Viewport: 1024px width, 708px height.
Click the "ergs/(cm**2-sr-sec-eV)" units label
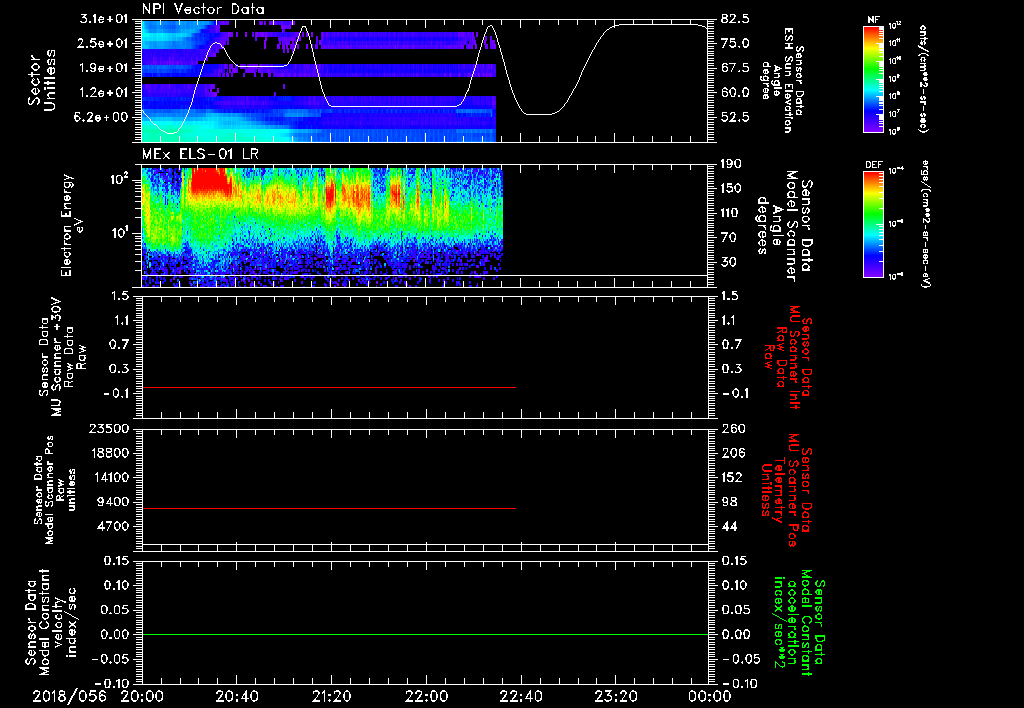point(923,224)
